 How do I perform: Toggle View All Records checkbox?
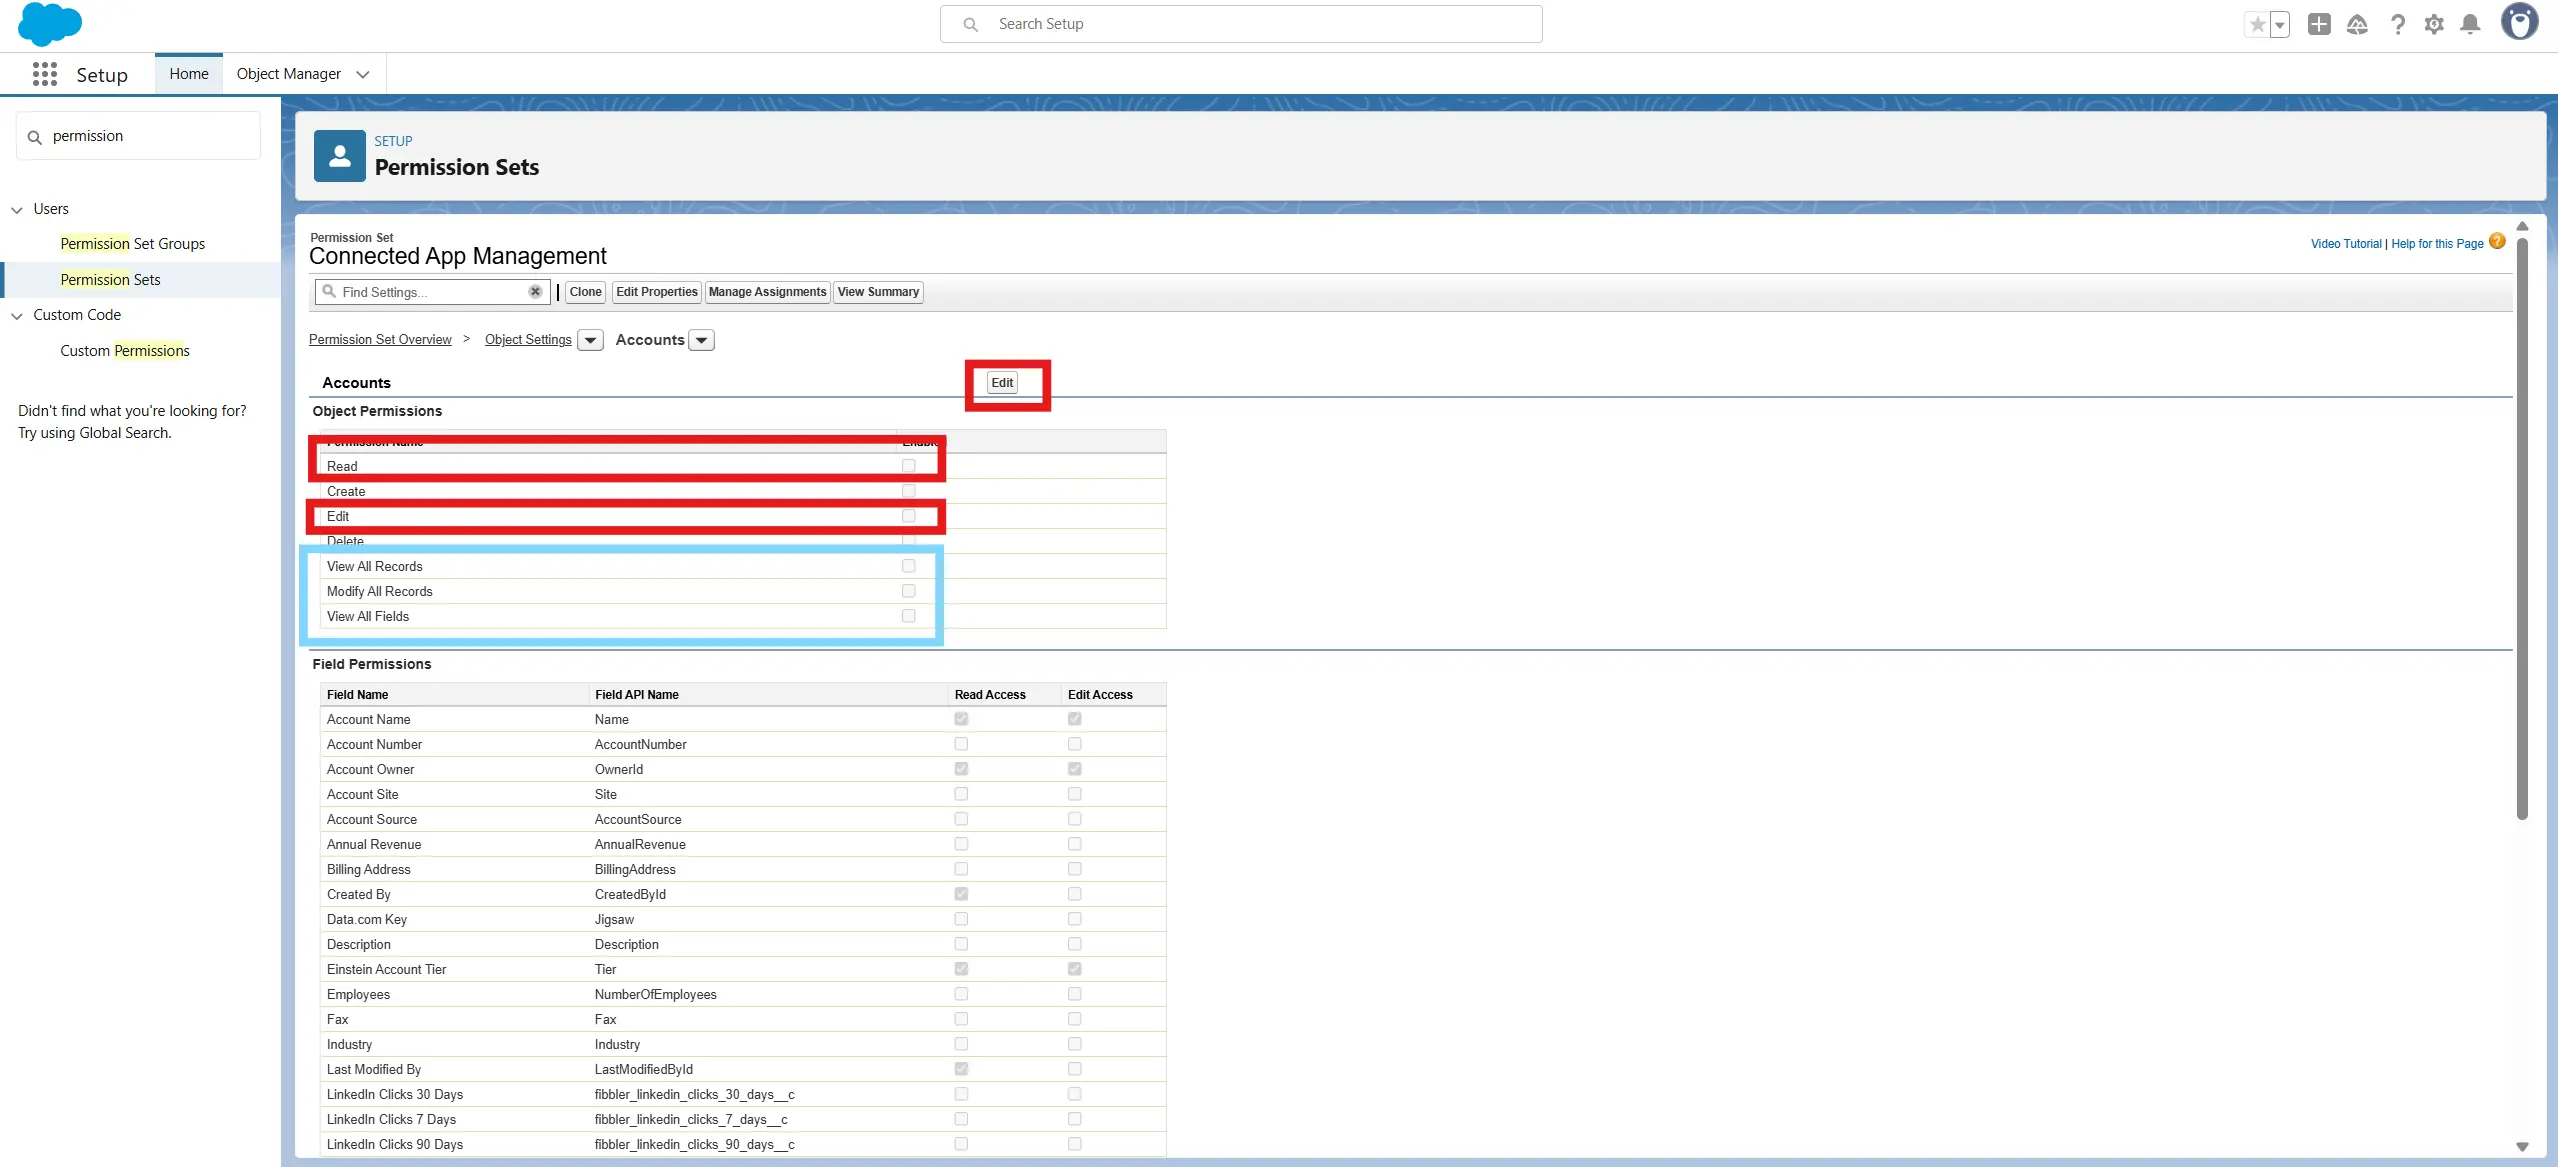pyautogui.click(x=908, y=566)
